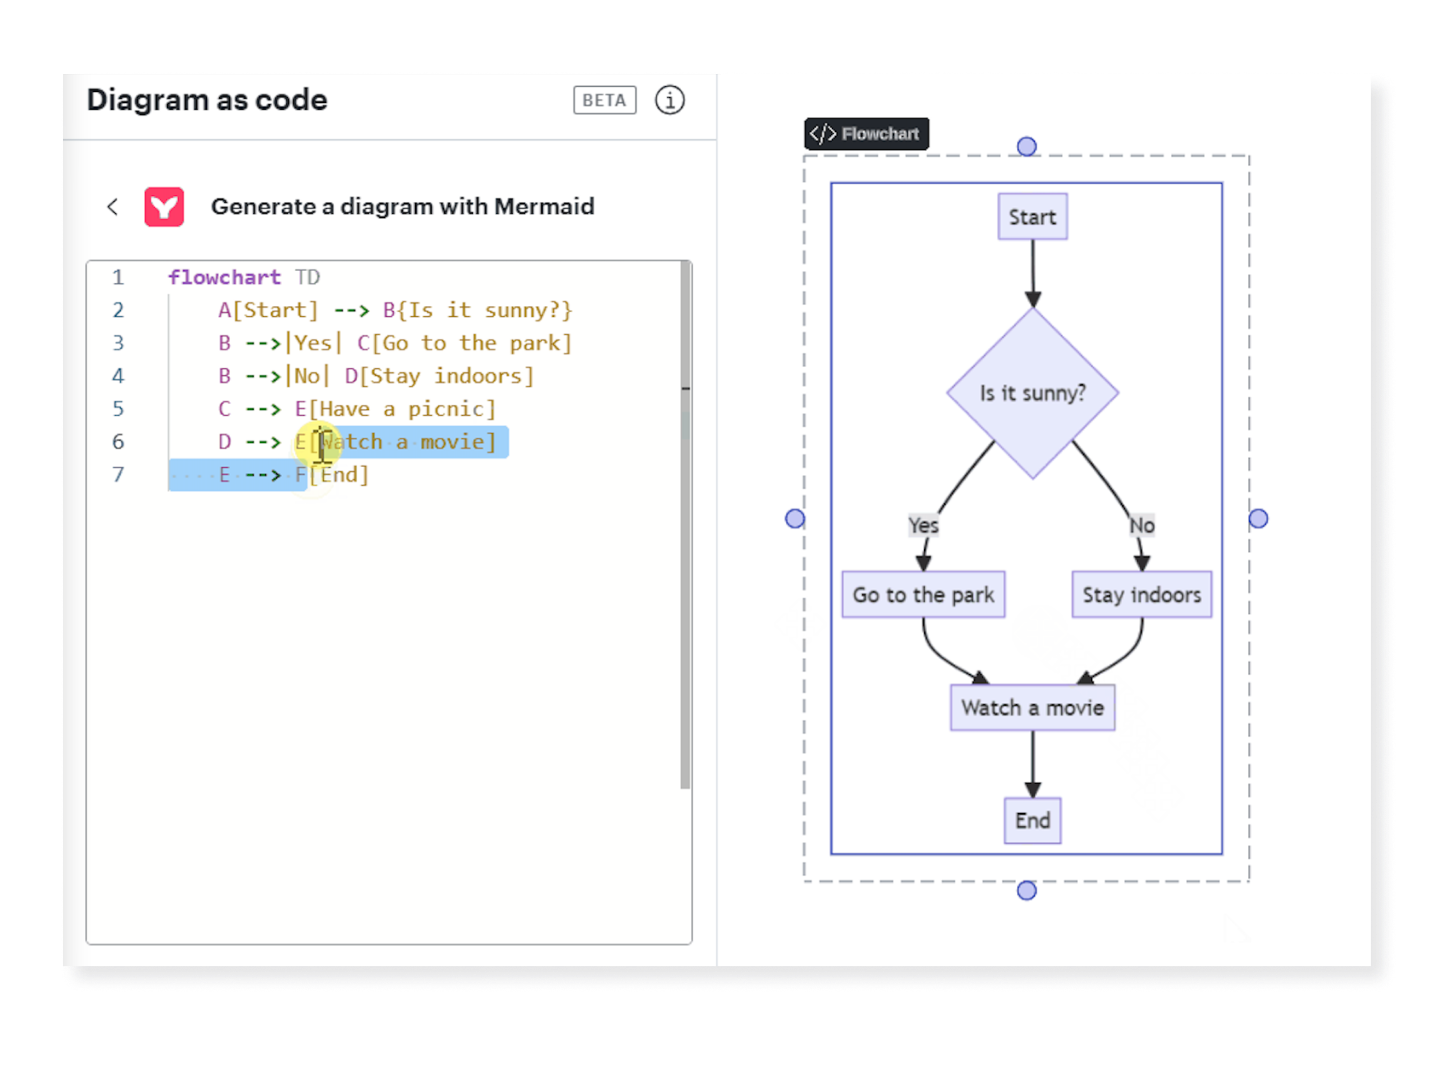Select the 'Is it sunny?' decision diamond
This screenshot has width=1440, height=1080.
1032,393
